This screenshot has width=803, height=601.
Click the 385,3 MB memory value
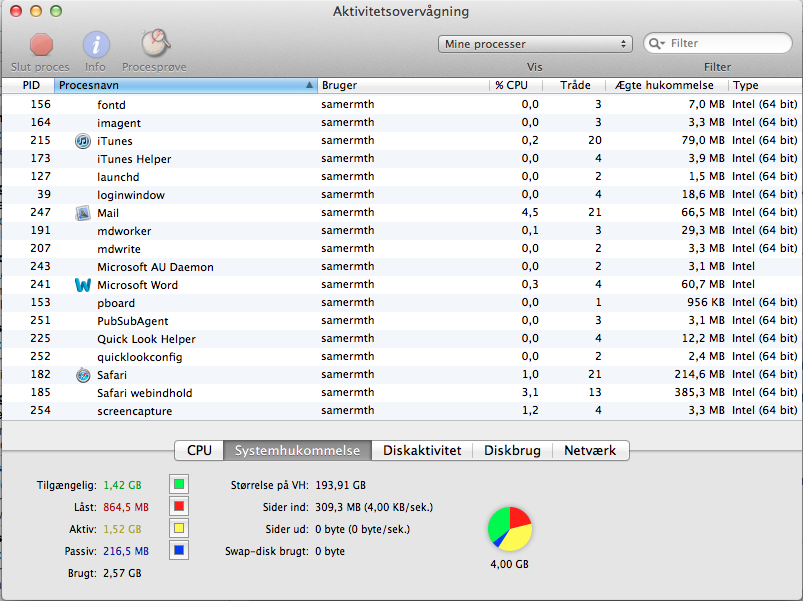pyautogui.click(x=699, y=393)
